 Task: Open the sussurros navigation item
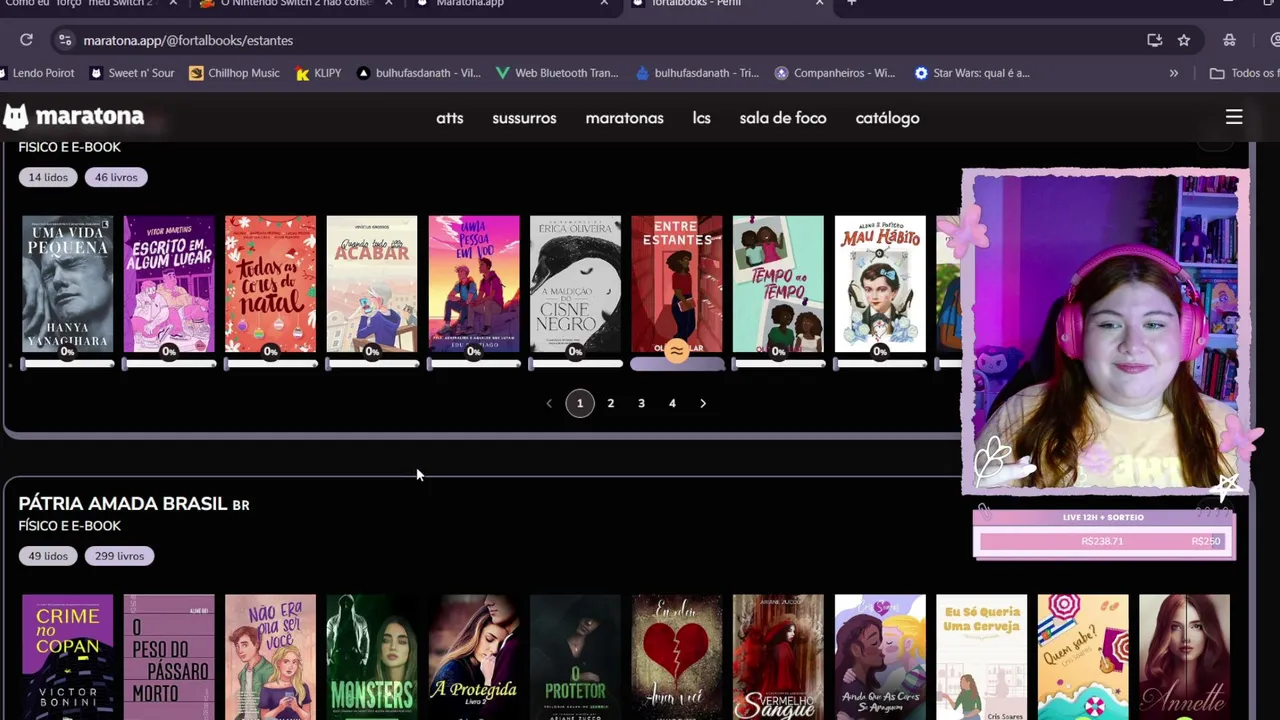(524, 118)
